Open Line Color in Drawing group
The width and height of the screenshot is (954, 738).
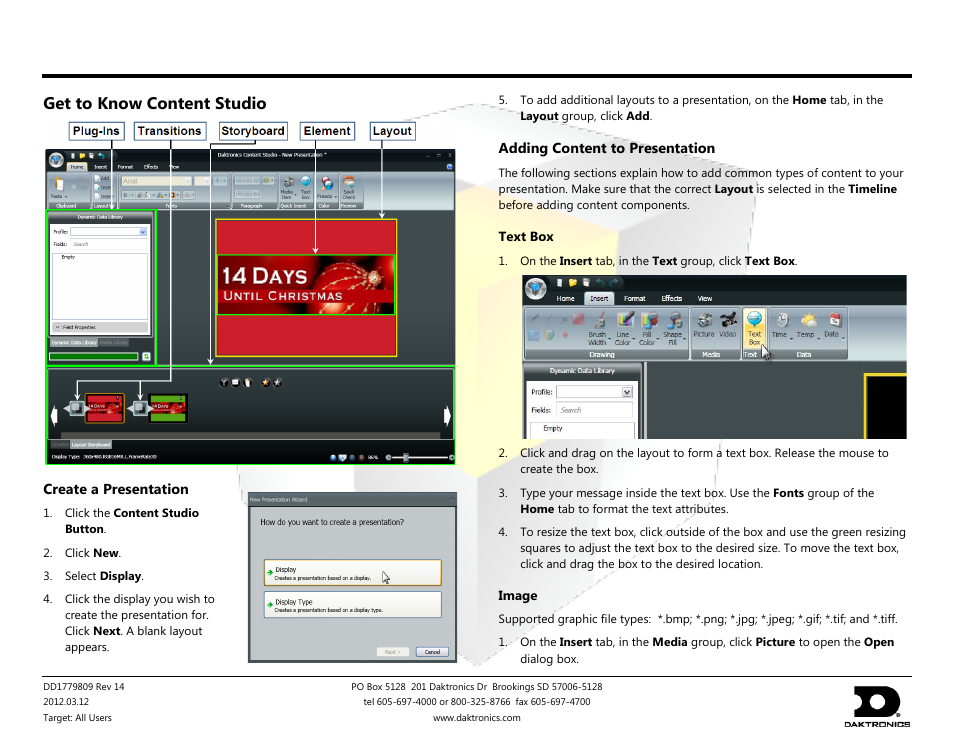tap(624, 329)
